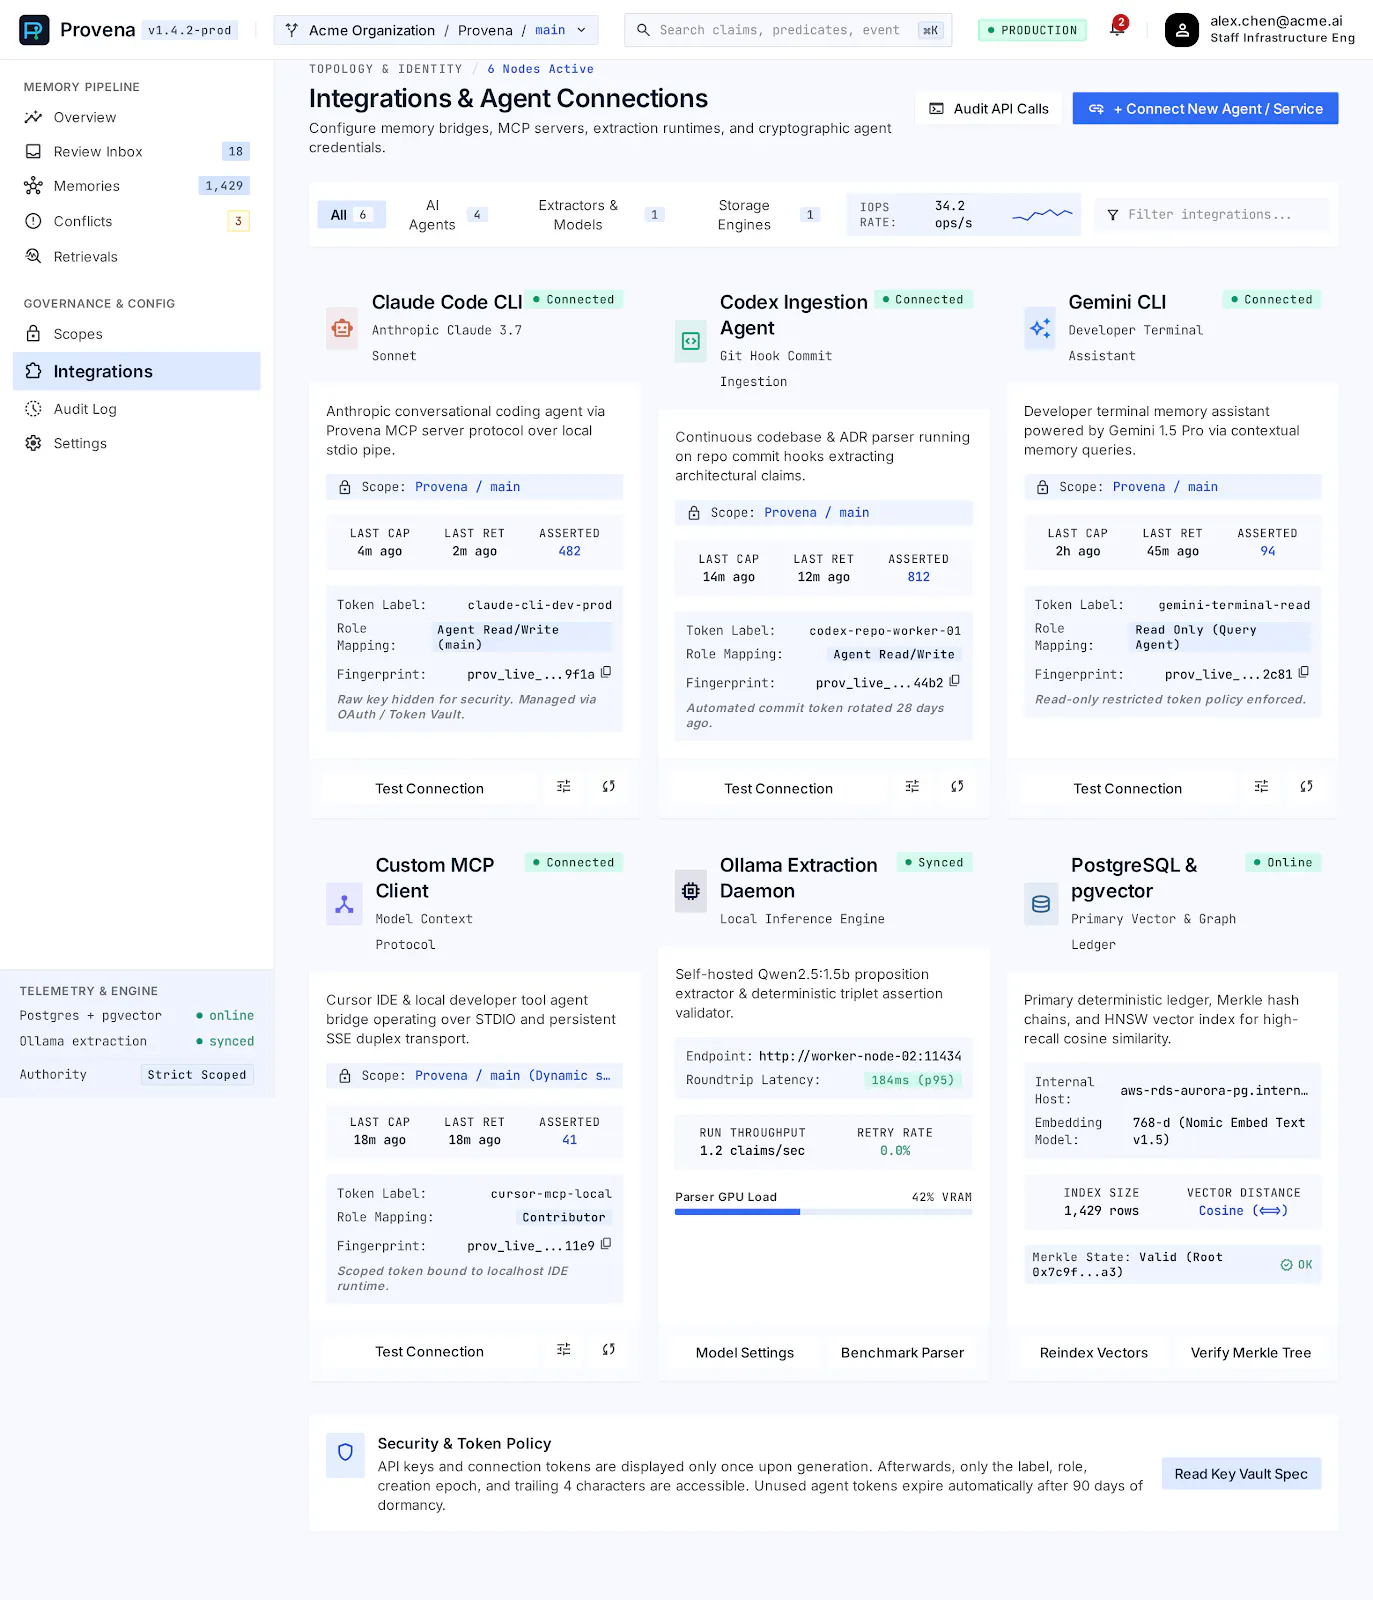
Task: Copy the prov_live_...9f1a fingerprint
Action: click(606, 673)
